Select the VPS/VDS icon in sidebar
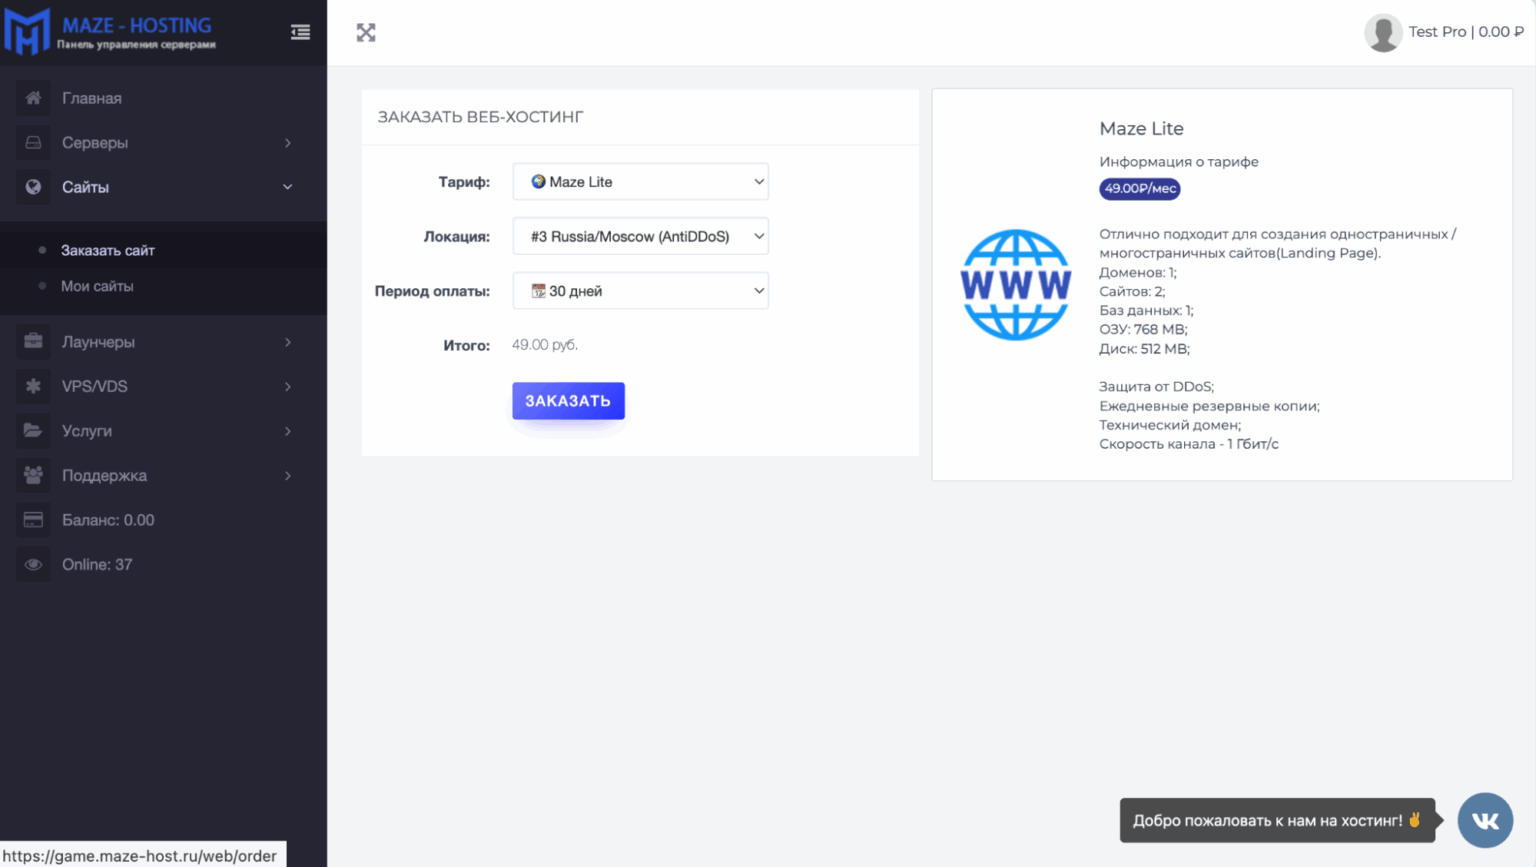Viewport: 1536px width, 867px height. (33, 386)
